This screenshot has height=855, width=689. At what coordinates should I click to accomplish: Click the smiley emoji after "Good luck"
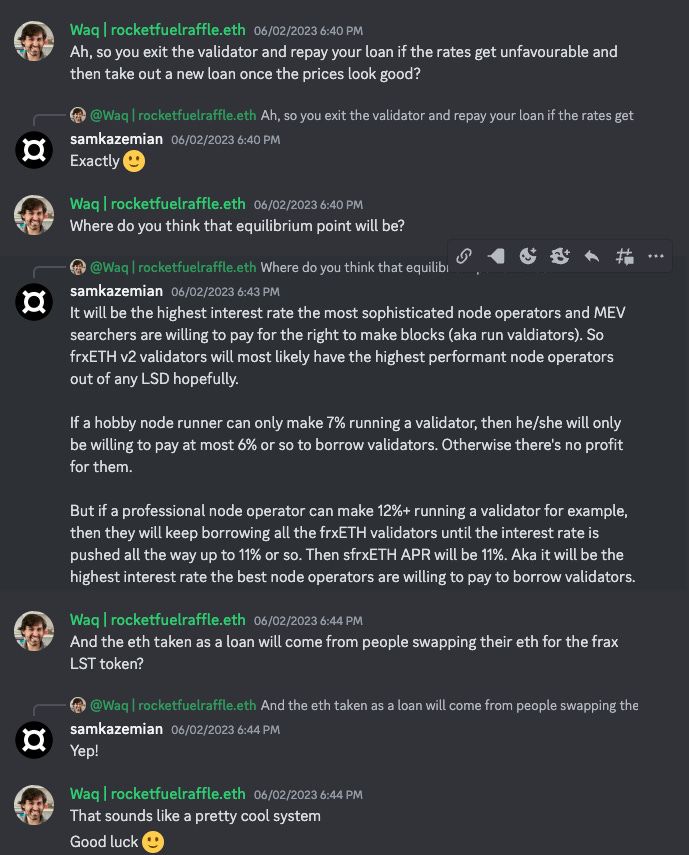[x=153, y=842]
